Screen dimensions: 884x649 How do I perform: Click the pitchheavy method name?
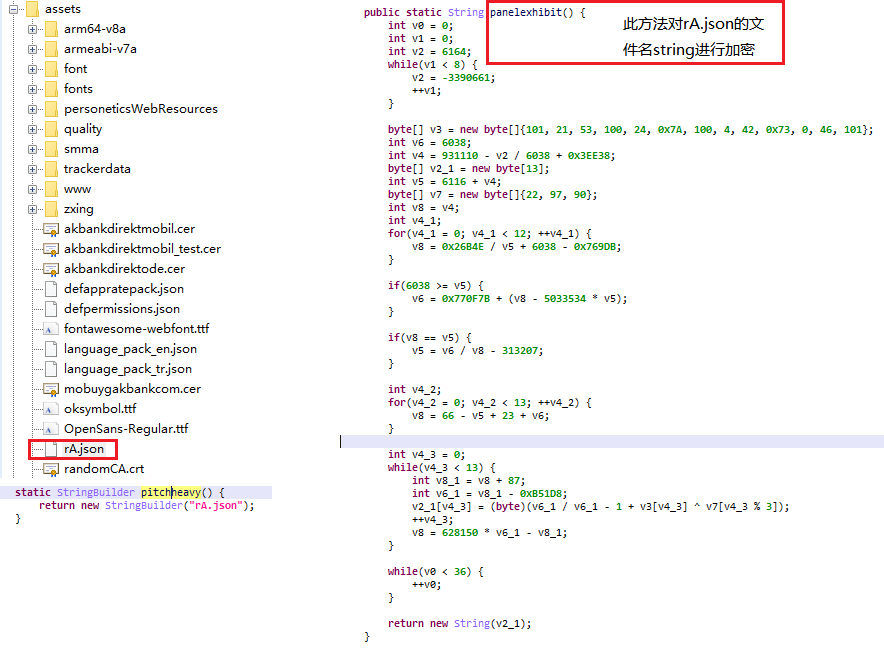click(171, 493)
